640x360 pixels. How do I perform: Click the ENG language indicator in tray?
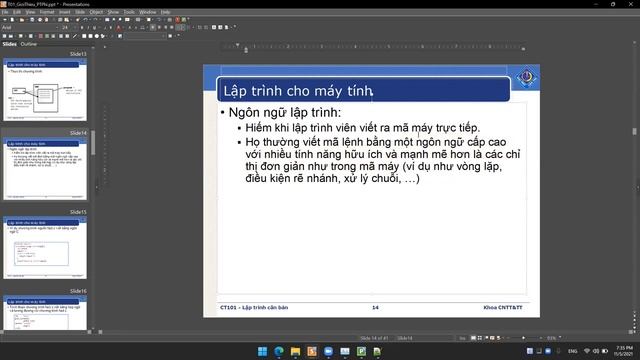(573, 351)
